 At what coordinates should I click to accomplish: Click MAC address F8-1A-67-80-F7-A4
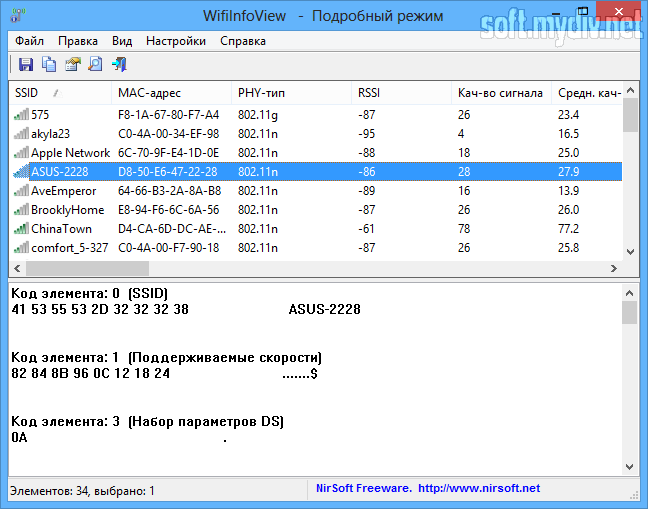point(169,114)
